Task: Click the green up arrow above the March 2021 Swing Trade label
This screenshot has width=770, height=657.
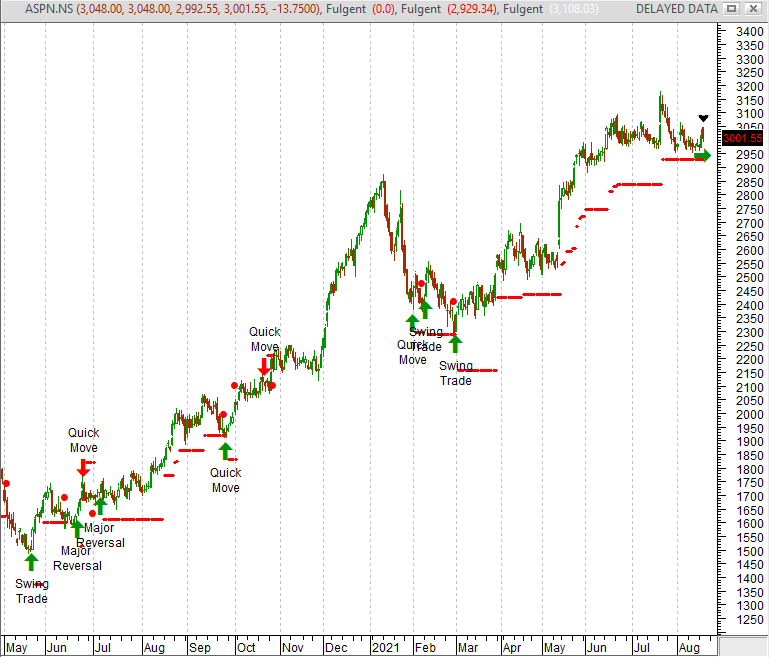Action: click(456, 344)
